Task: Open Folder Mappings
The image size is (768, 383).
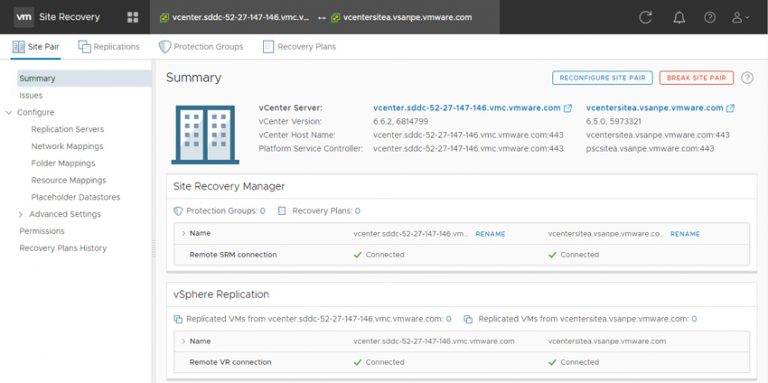Action: (x=63, y=163)
